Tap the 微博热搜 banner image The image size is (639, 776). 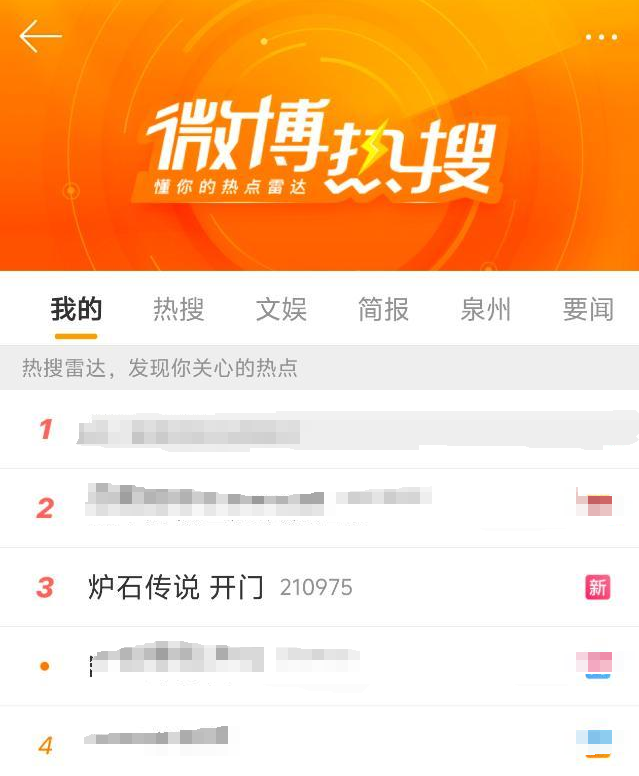pyautogui.click(x=319, y=136)
